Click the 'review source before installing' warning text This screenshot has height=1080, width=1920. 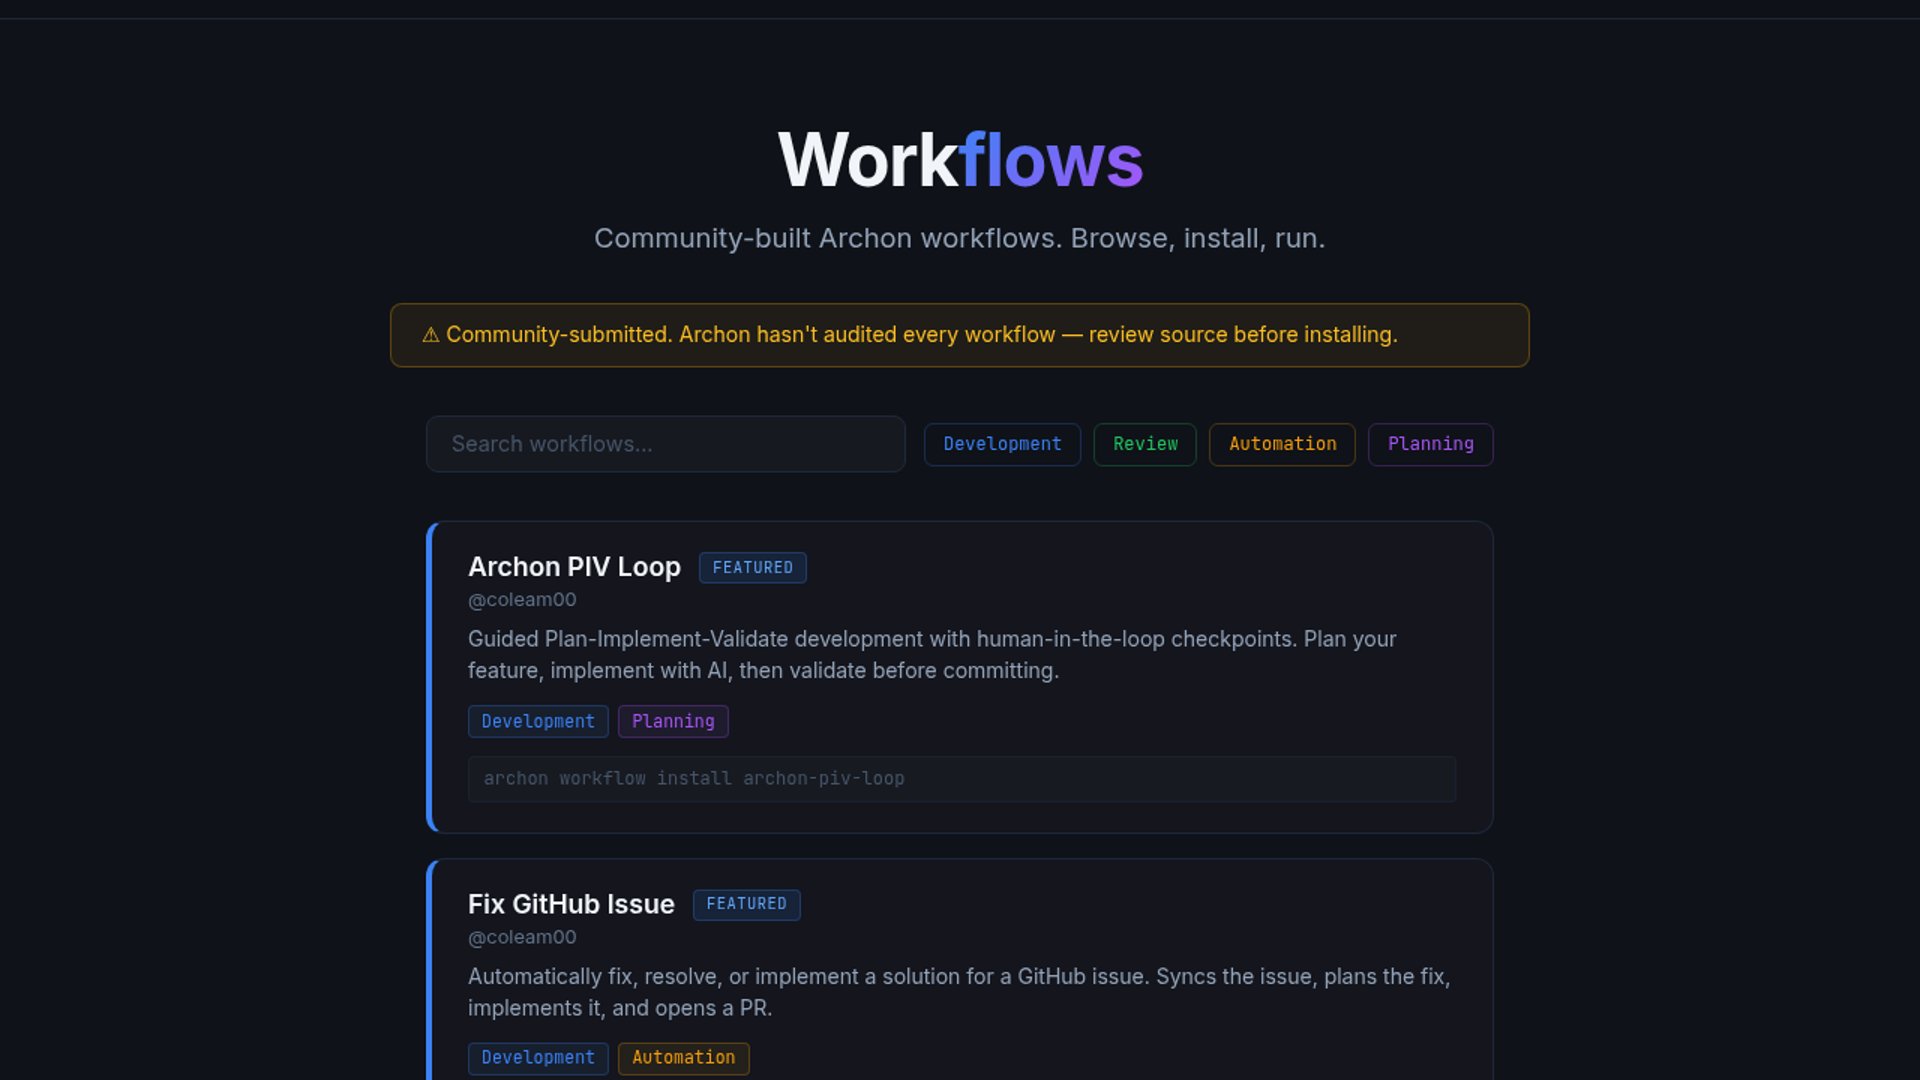(1243, 335)
